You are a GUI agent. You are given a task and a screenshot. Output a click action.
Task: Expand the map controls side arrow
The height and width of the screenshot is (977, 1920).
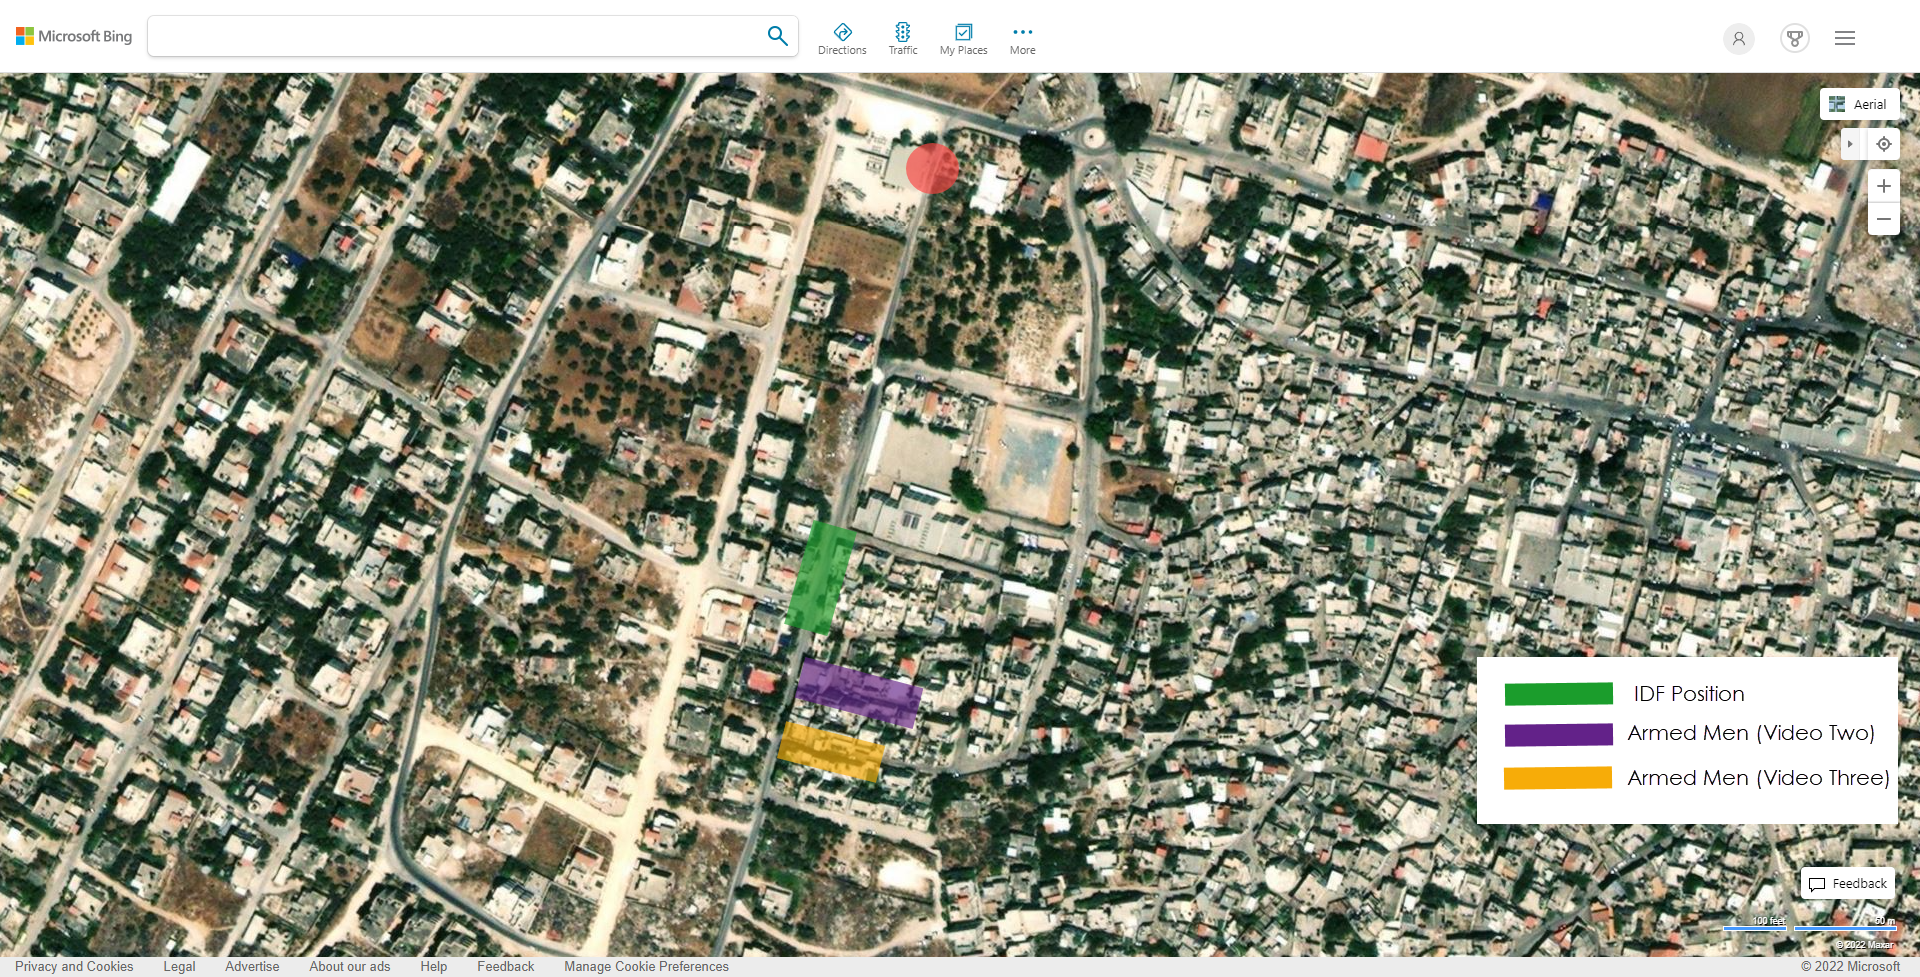(x=1850, y=144)
